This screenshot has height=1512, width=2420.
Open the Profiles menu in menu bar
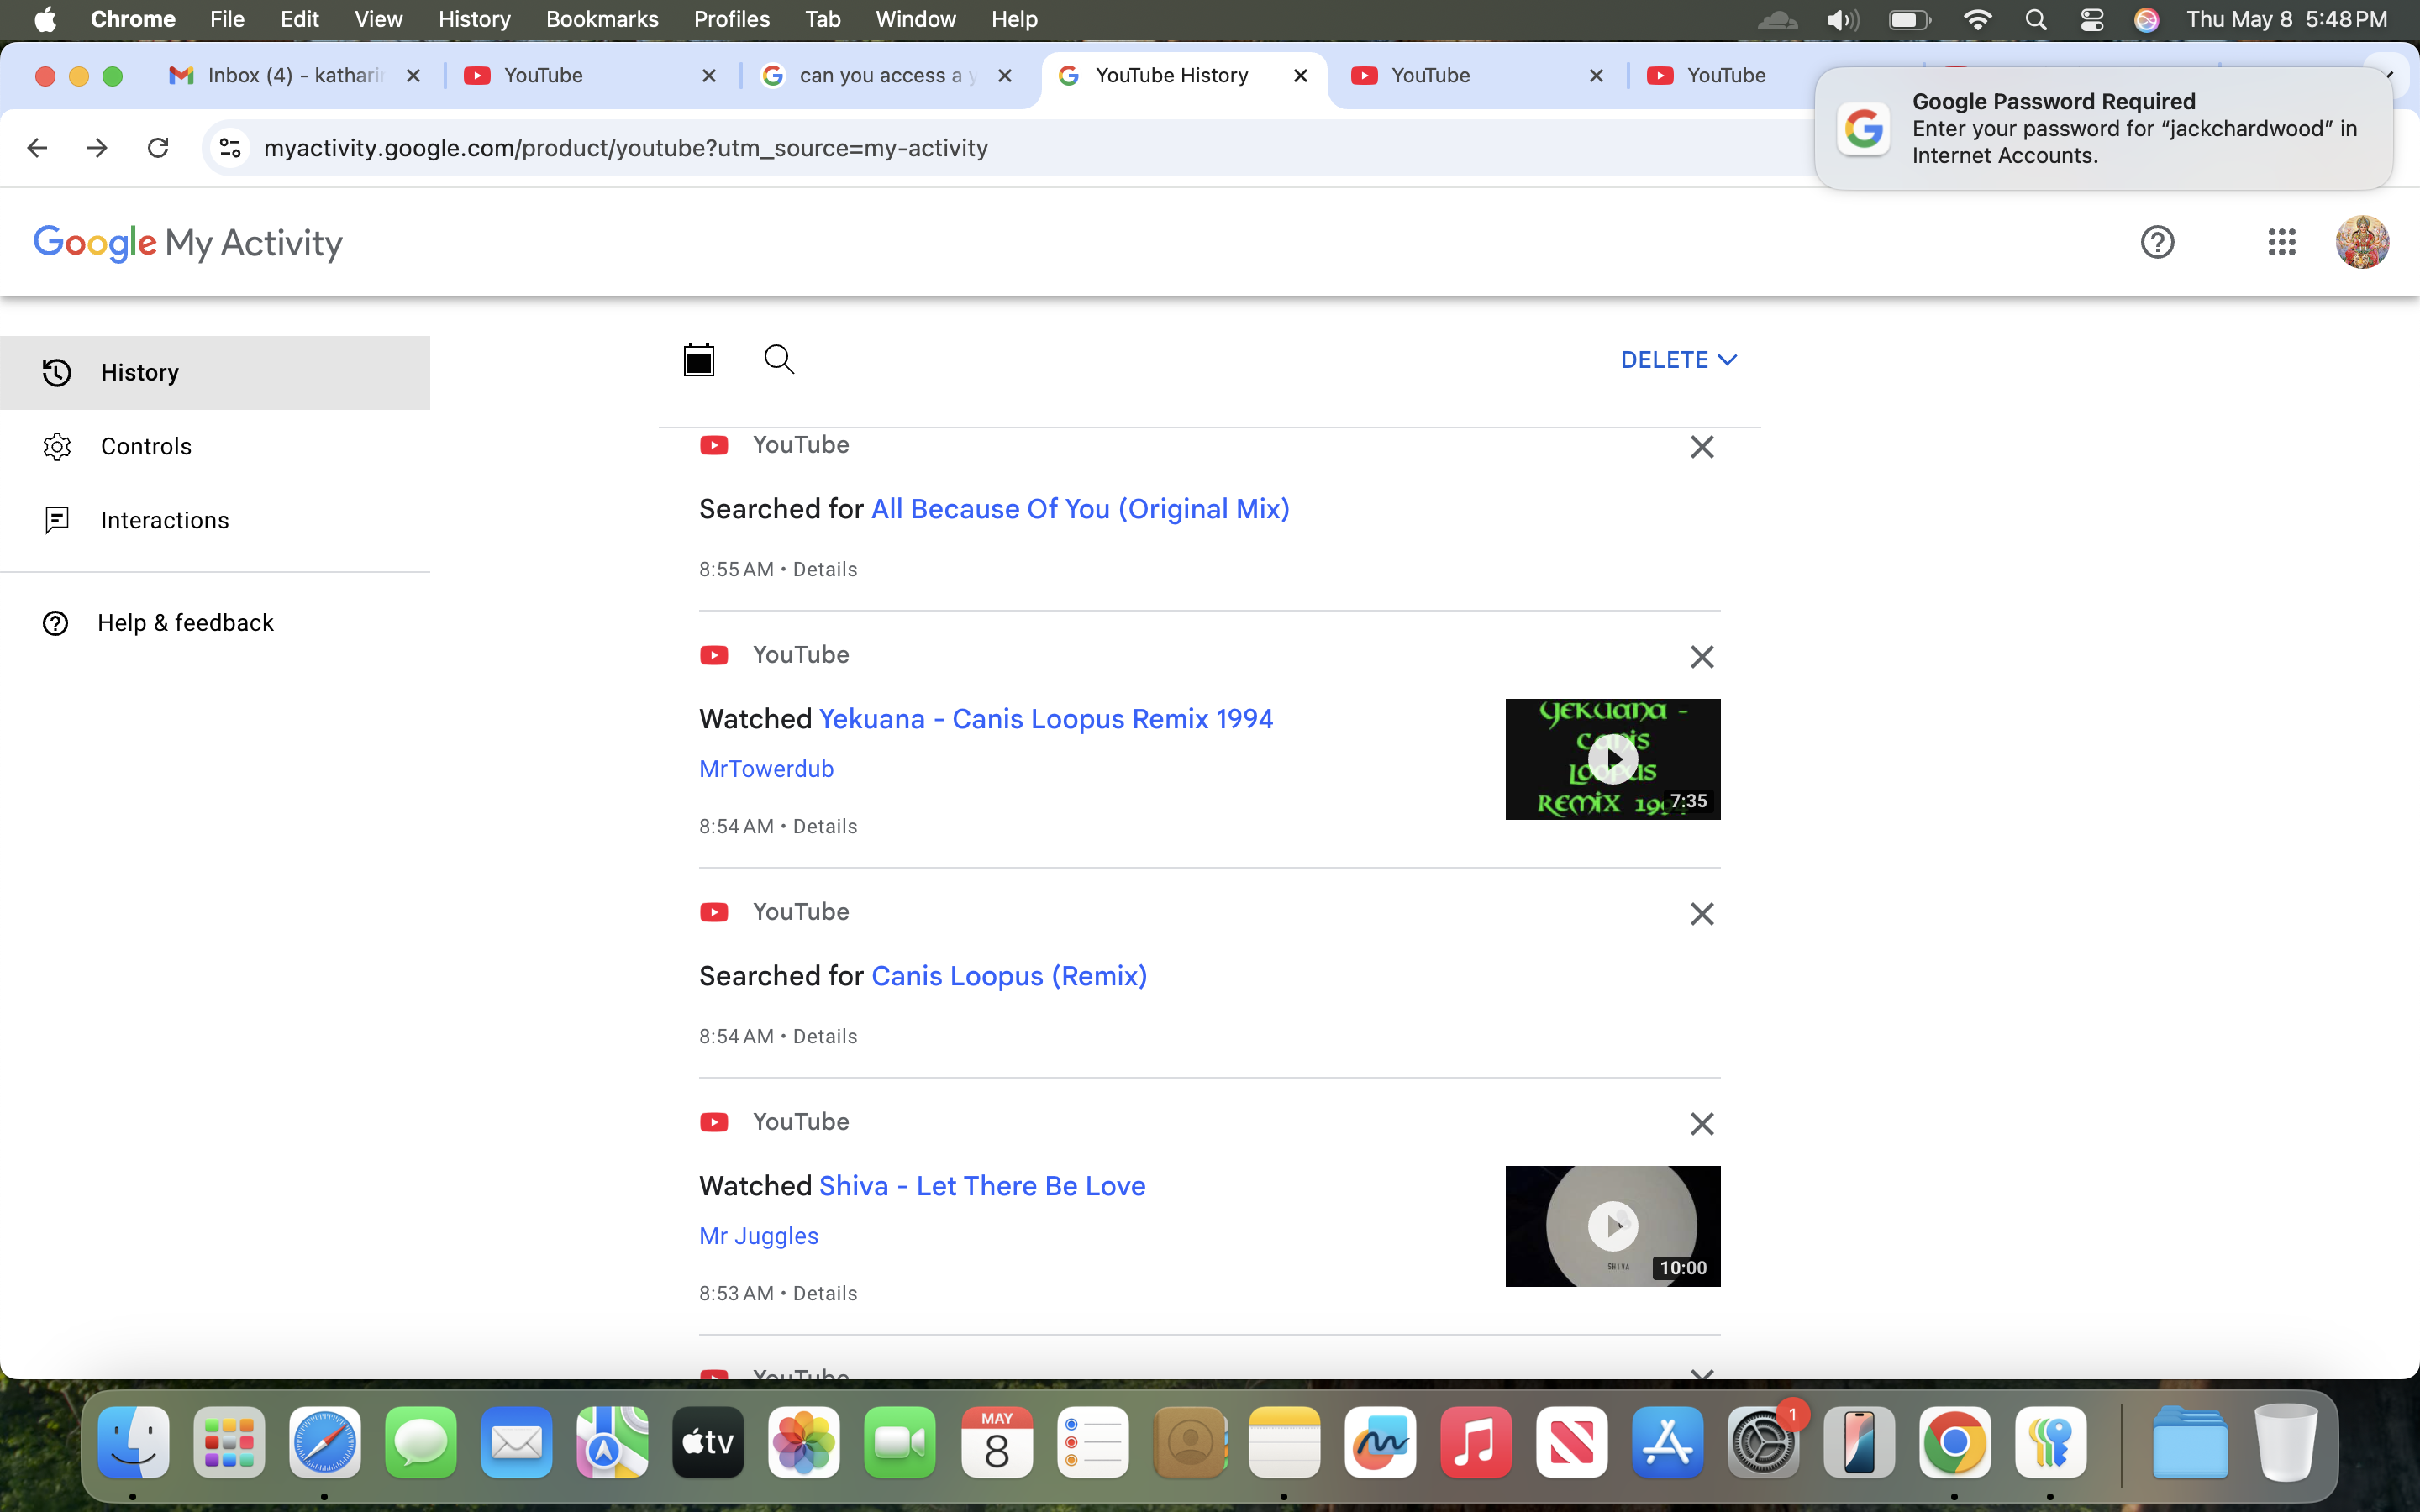coord(731,19)
